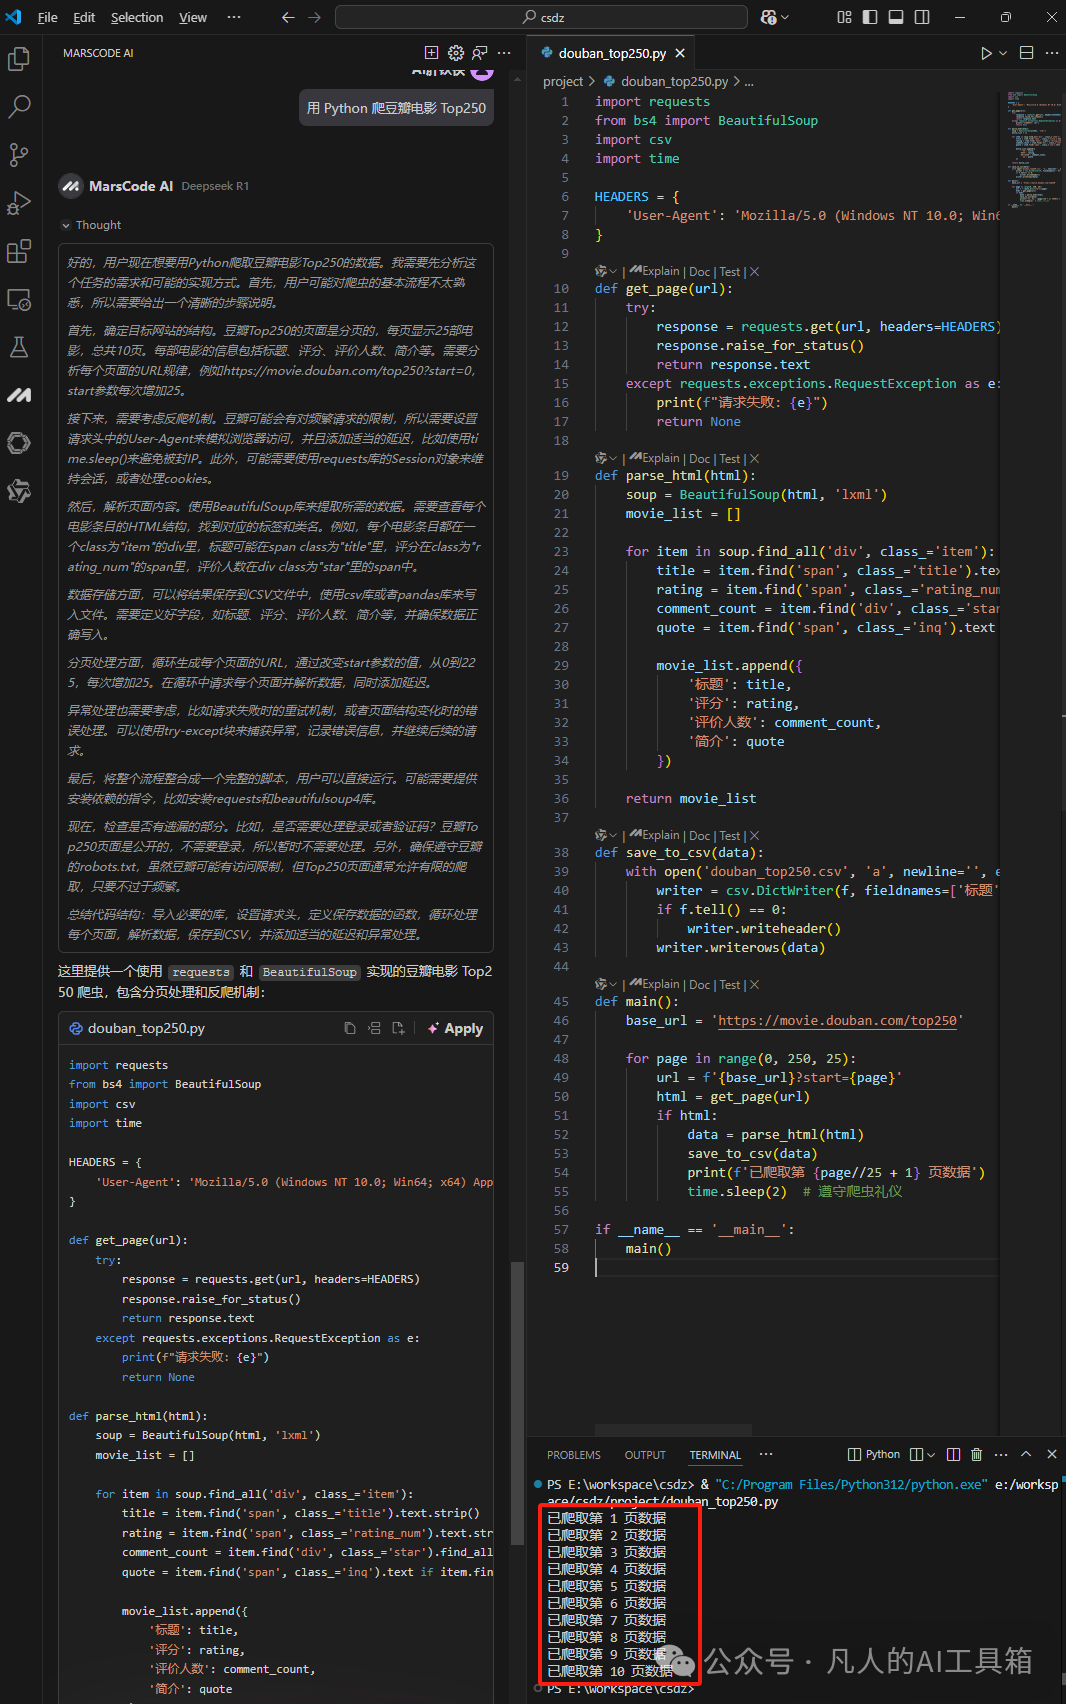Open breadcrumb ellipsis after douban_top250.py
1066x1704 pixels.
click(750, 82)
